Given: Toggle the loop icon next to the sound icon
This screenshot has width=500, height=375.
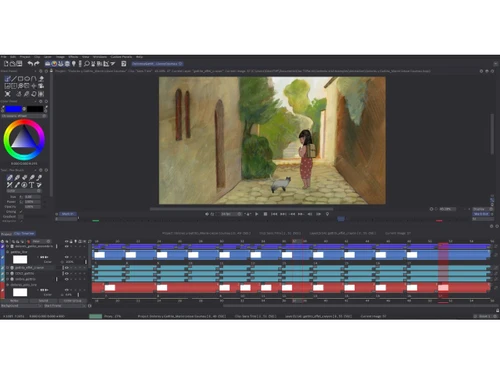Looking at the screenshot, I should [212, 214].
